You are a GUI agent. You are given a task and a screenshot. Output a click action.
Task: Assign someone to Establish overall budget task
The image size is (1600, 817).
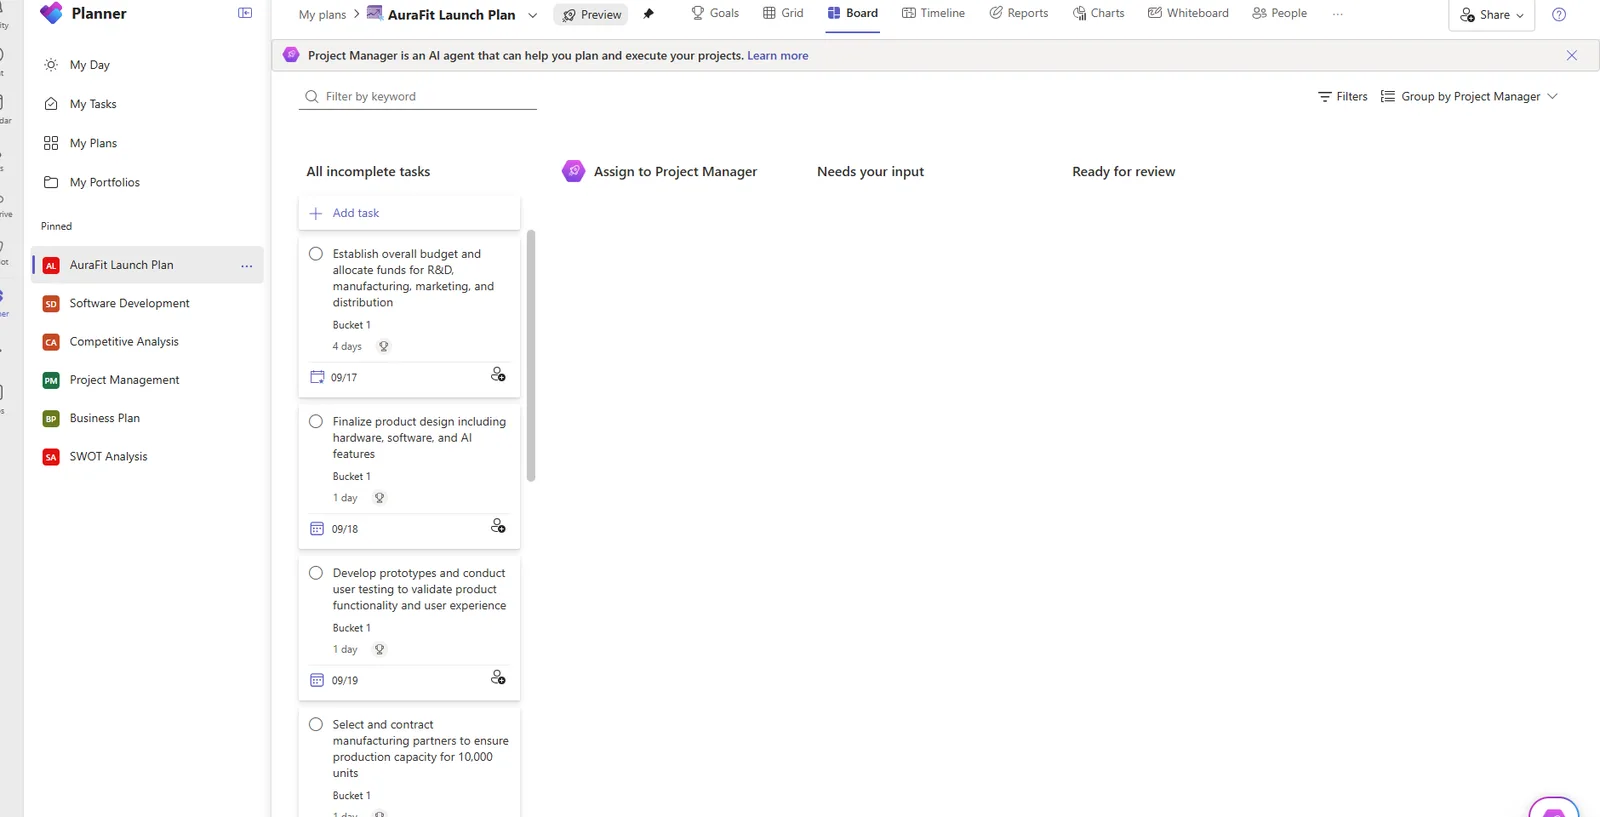tap(498, 375)
